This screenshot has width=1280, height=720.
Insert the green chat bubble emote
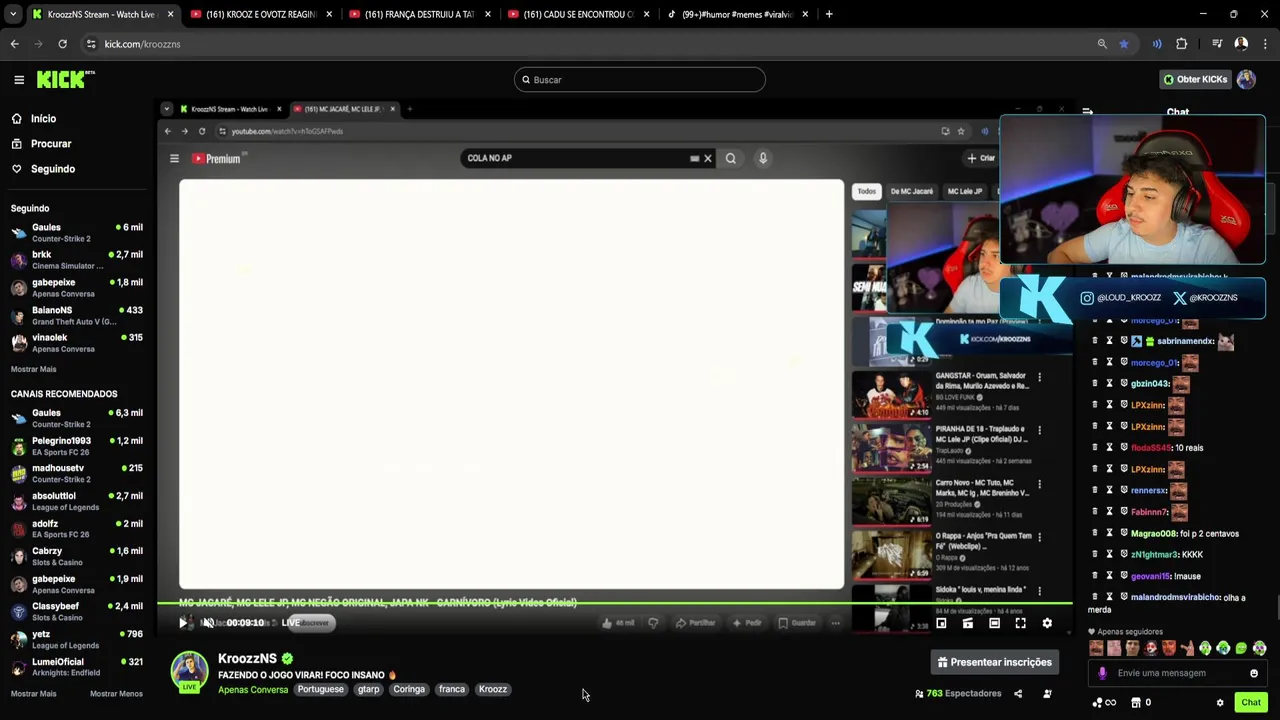(x=1241, y=648)
